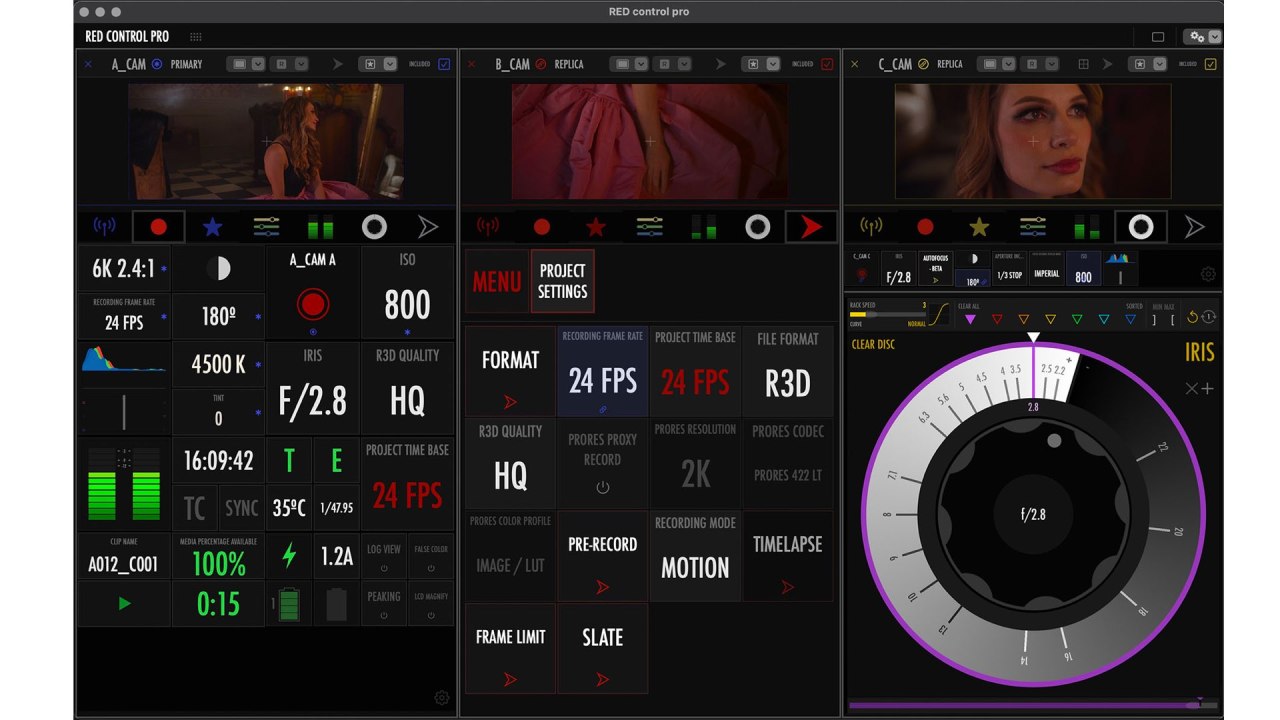Viewport: 1280px width, 720px height.
Task: Click B_CAM wireless connection icon
Action: (x=488, y=227)
